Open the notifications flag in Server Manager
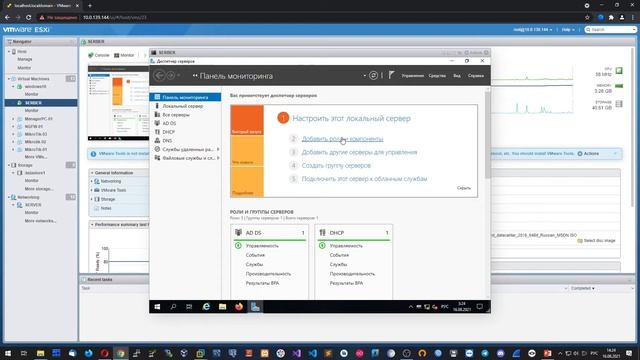The image size is (640, 360). [391, 75]
